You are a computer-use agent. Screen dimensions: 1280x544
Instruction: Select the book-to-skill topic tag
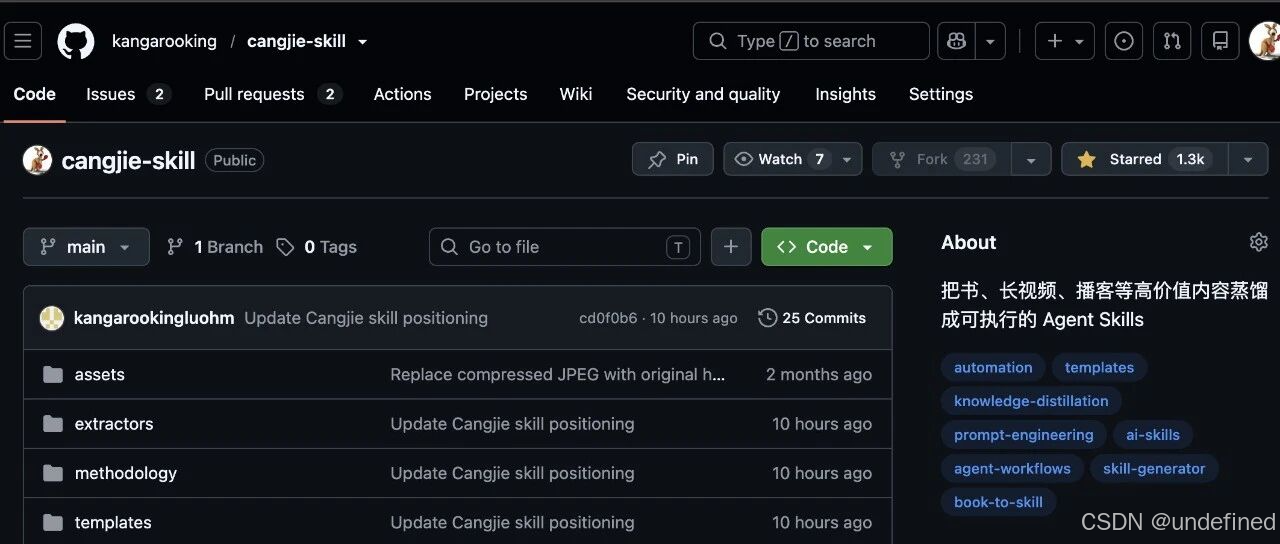tap(998, 502)
